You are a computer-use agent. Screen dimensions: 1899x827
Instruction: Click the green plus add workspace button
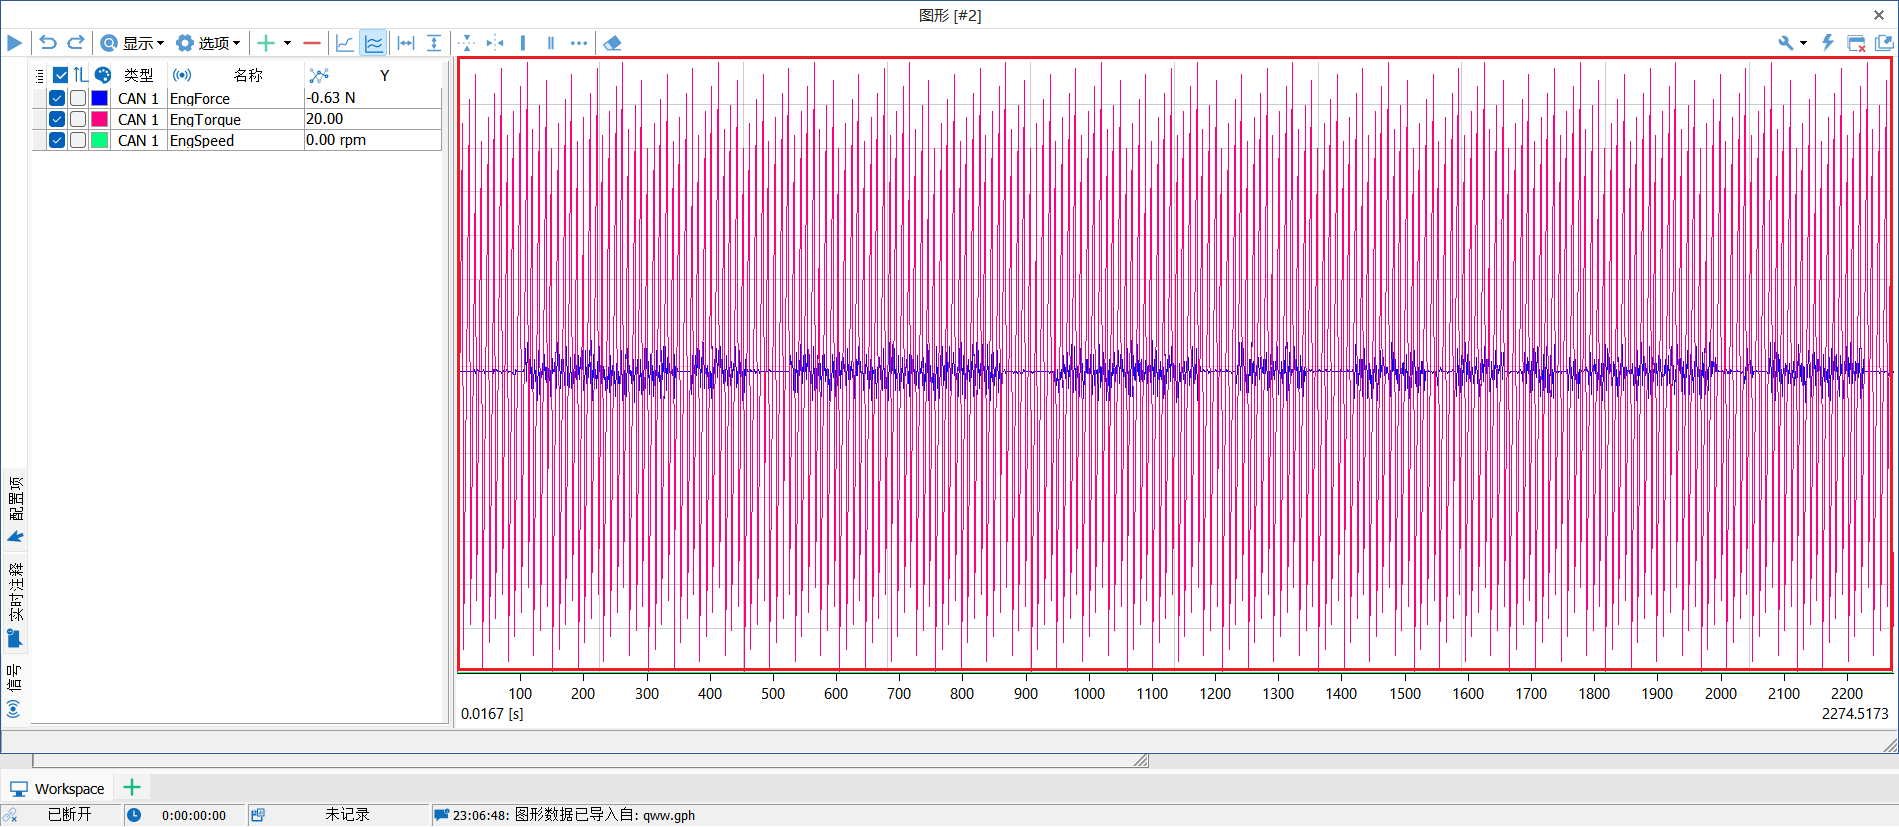pos(132,787)
